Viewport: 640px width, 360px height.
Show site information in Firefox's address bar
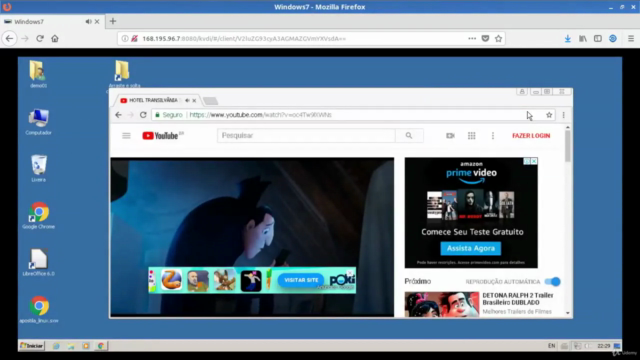coord(125,38)
